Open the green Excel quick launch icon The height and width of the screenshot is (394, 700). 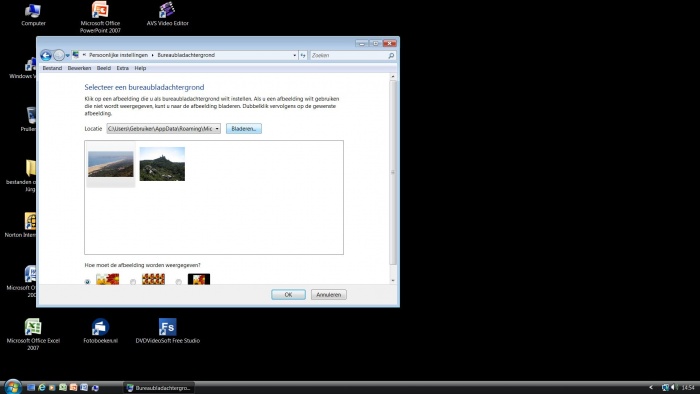[x=63, y=388]
